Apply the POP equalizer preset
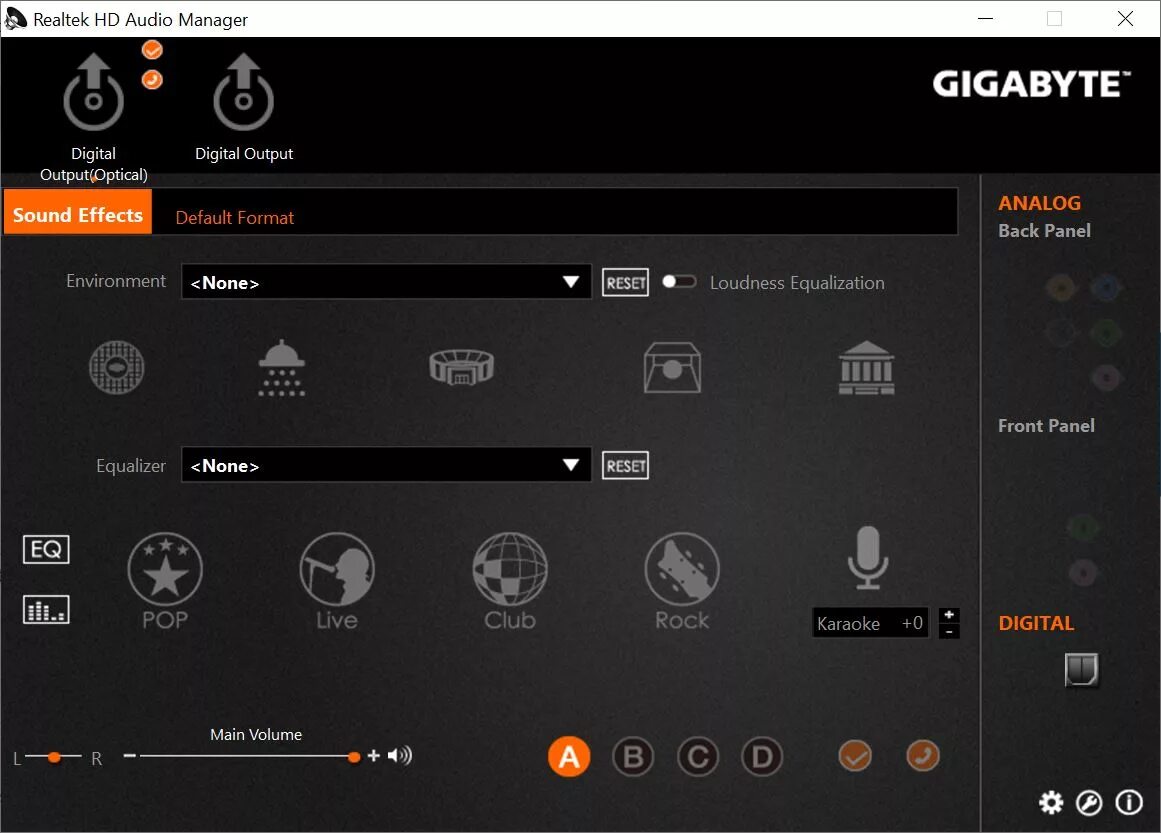The width and height of the screenshot is (1161, 833). point(164,581)
